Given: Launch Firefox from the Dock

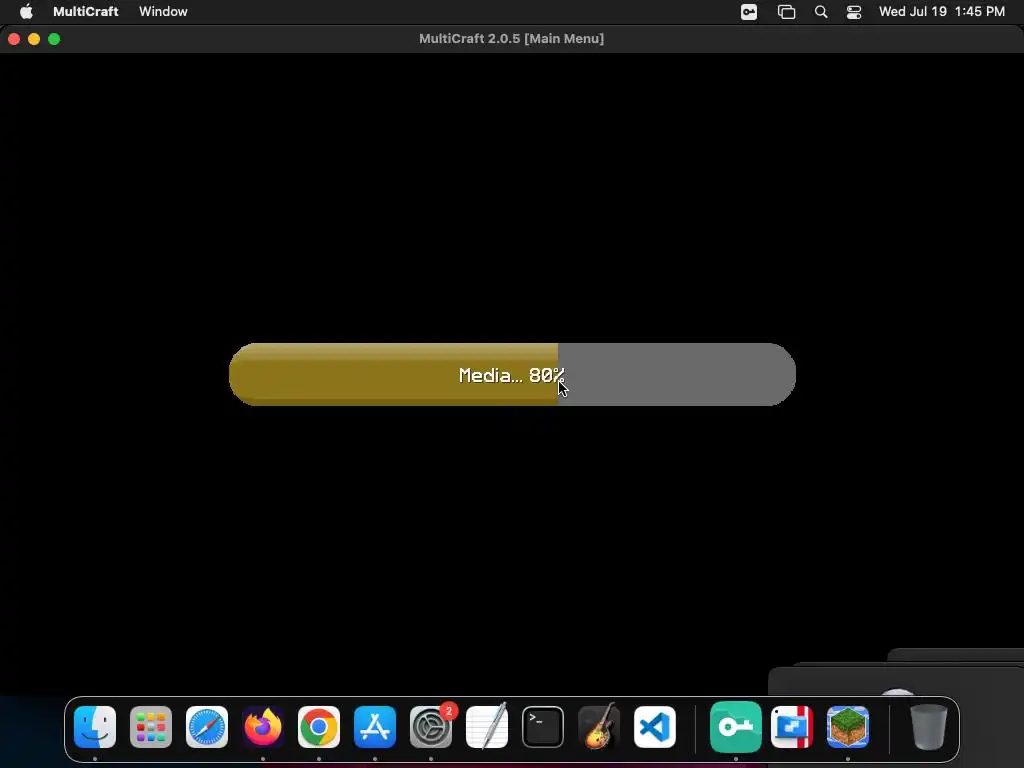Looking at the screenshot, I should point(263,727).
